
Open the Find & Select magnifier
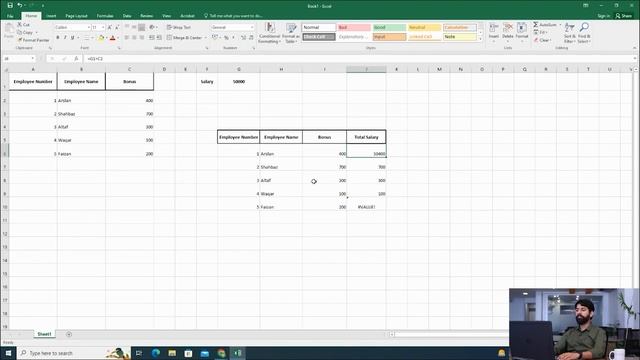584,33
